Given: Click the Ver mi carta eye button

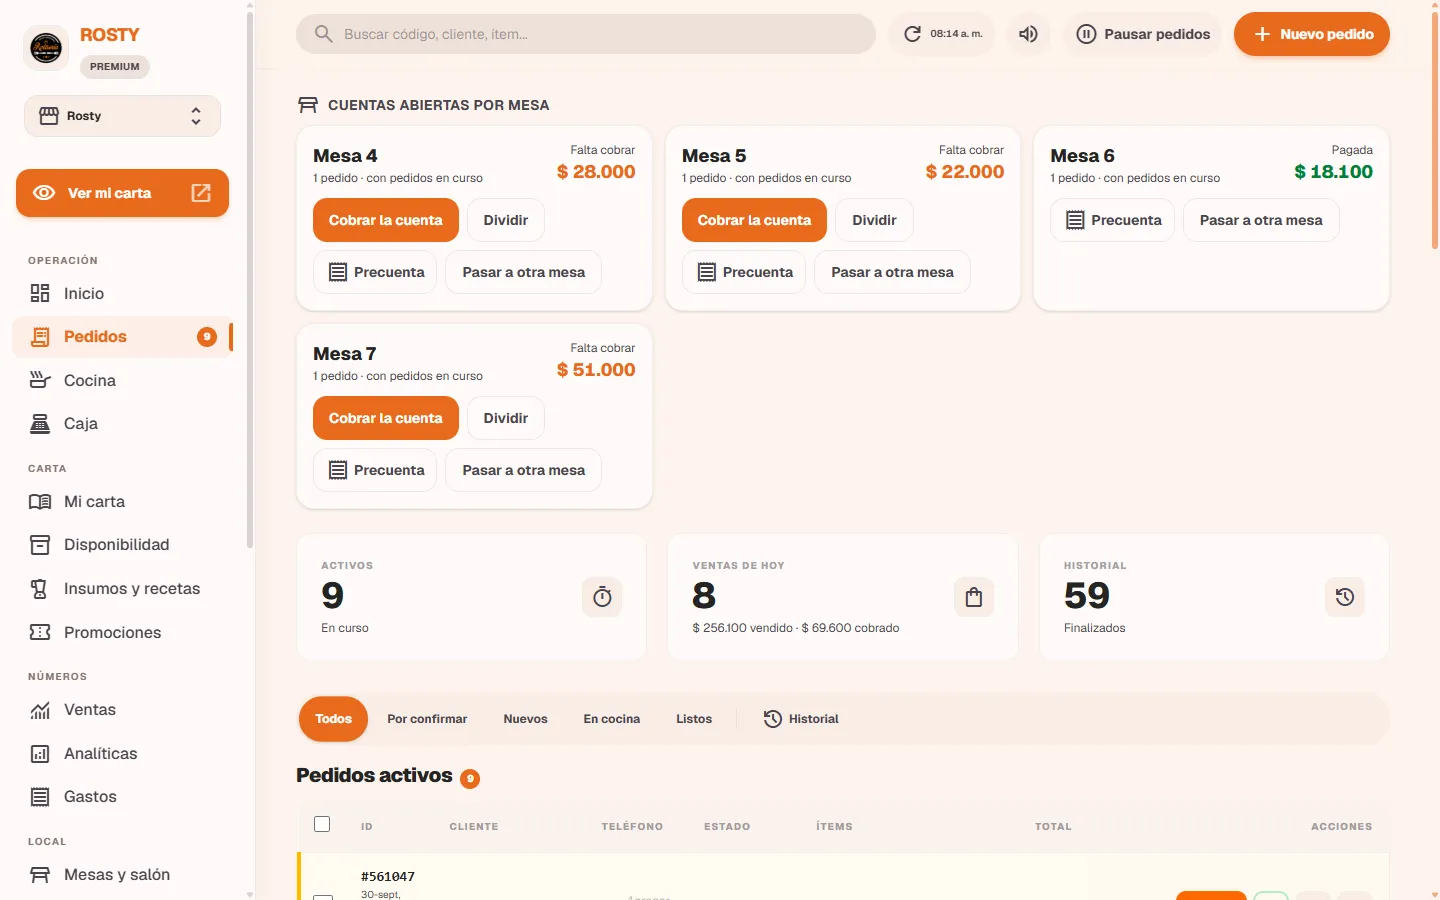Looking at the screenshot, I should tap(122, 193).
